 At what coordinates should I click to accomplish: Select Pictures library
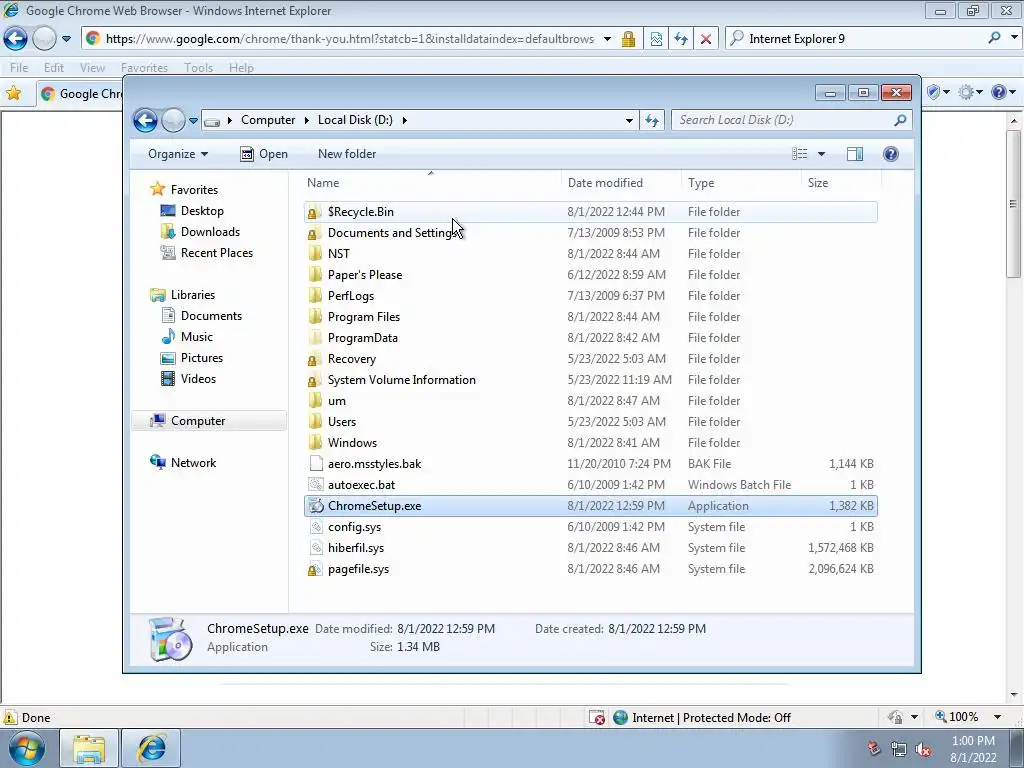coord(202,358)
